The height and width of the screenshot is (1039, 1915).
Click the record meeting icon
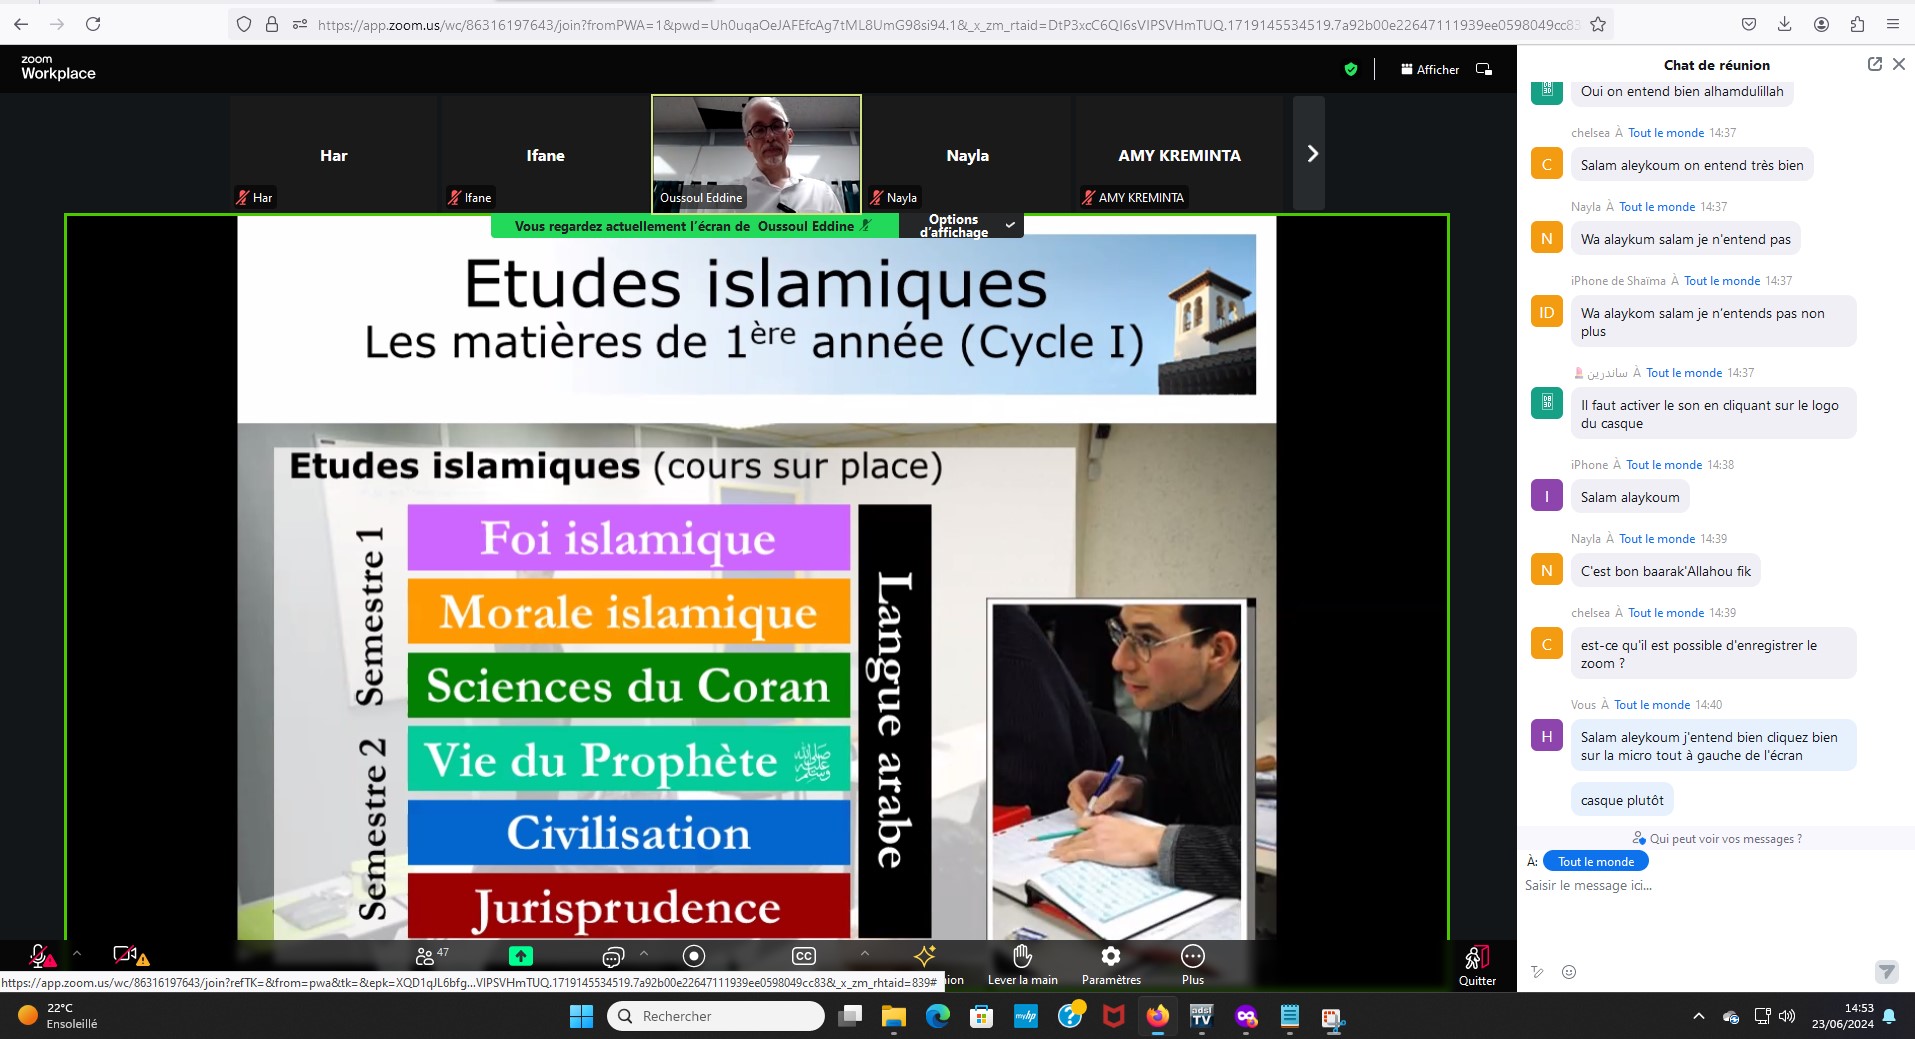click(694, 956)
